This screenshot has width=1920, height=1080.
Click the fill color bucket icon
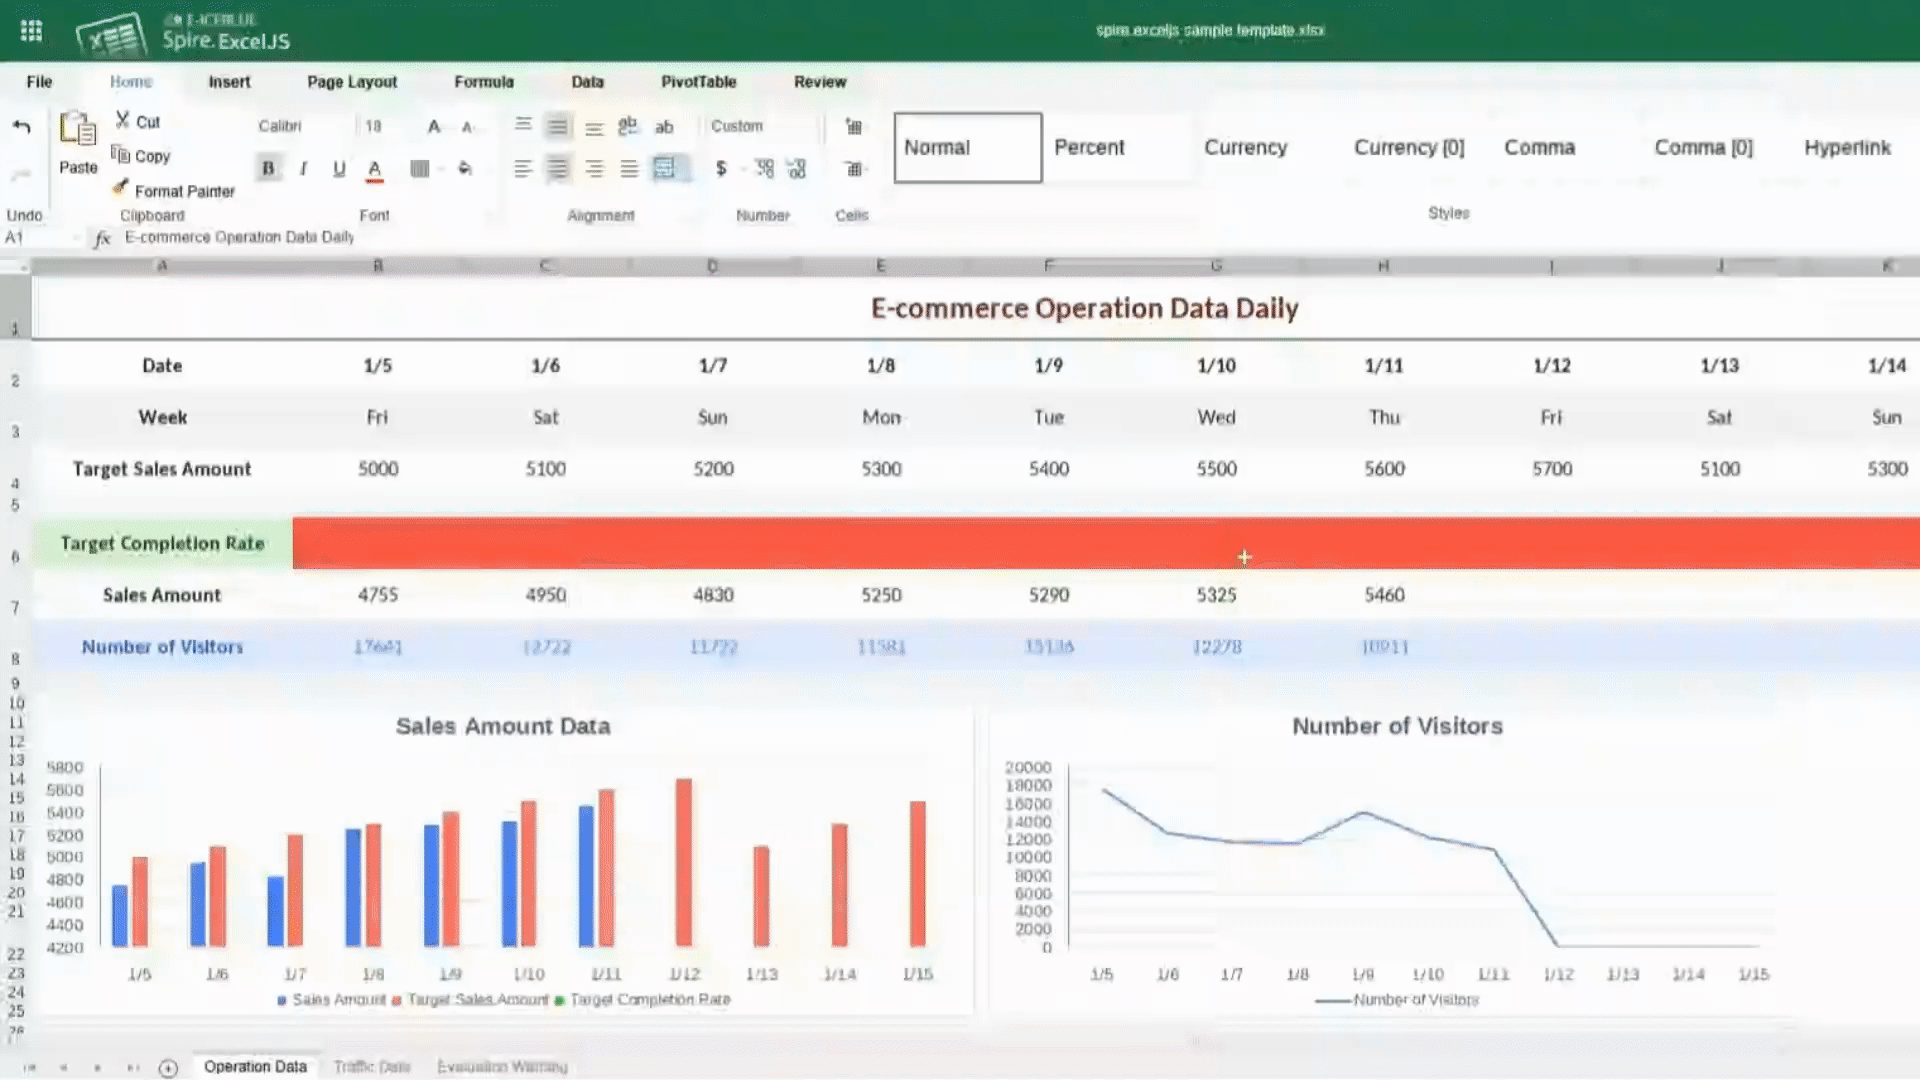pyautogui.click(x=465, y=168)
